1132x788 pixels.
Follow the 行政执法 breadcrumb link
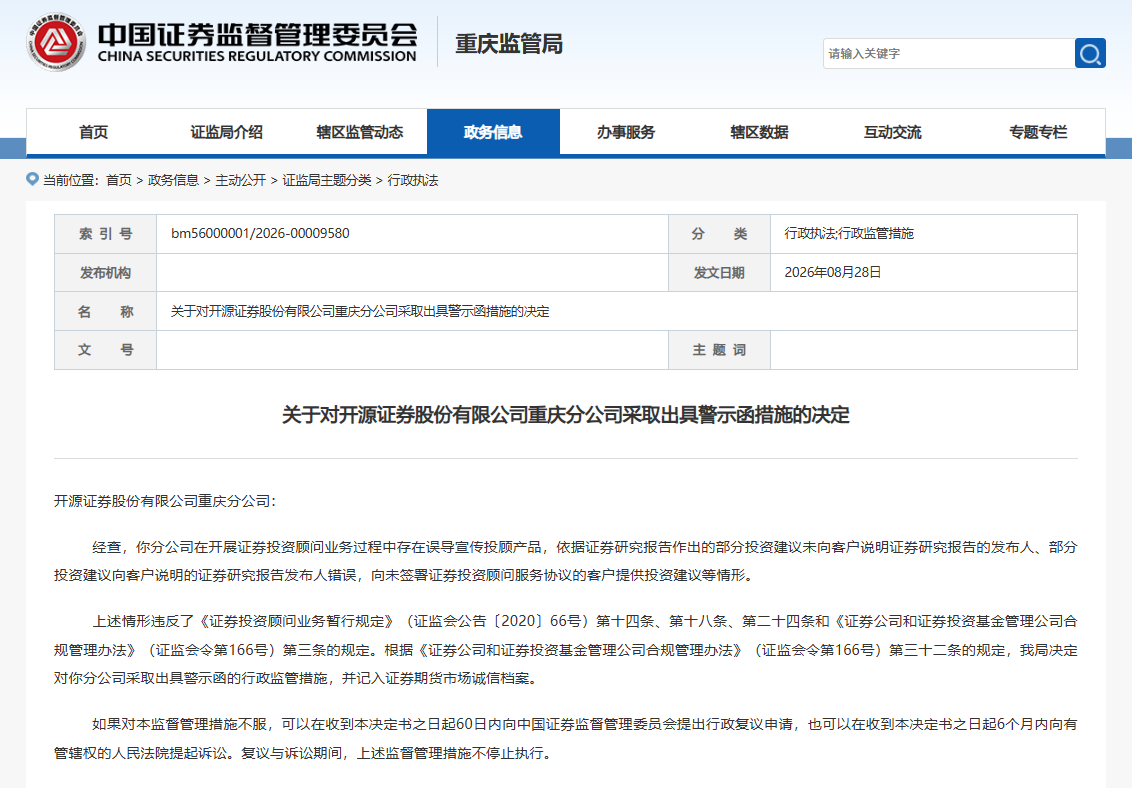(x=413, y=180)
